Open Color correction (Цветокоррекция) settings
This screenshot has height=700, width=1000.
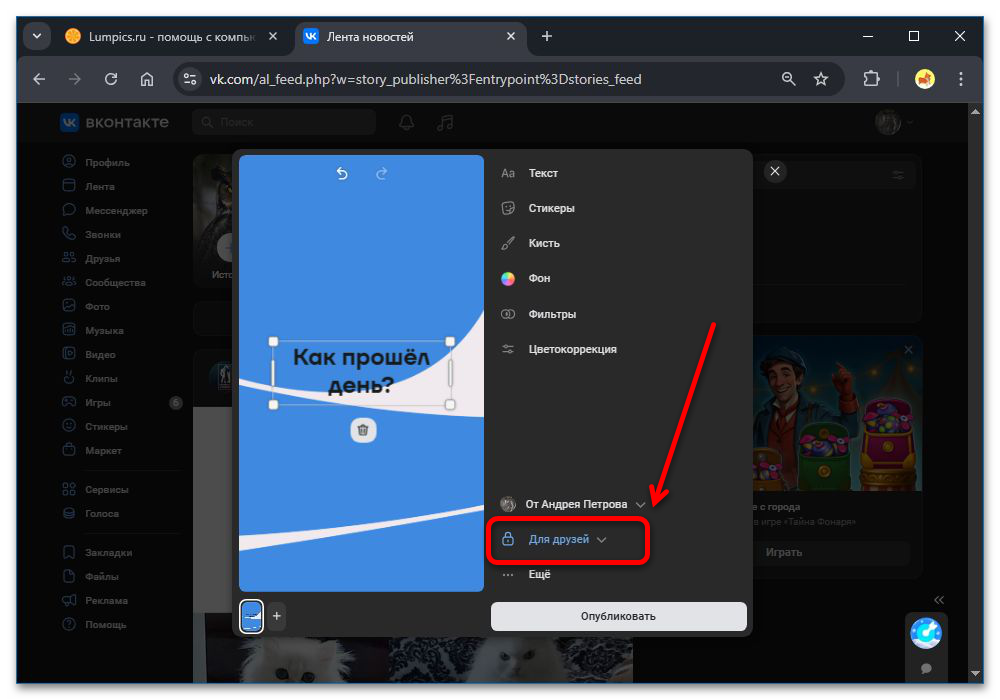(x=571, y=349)
